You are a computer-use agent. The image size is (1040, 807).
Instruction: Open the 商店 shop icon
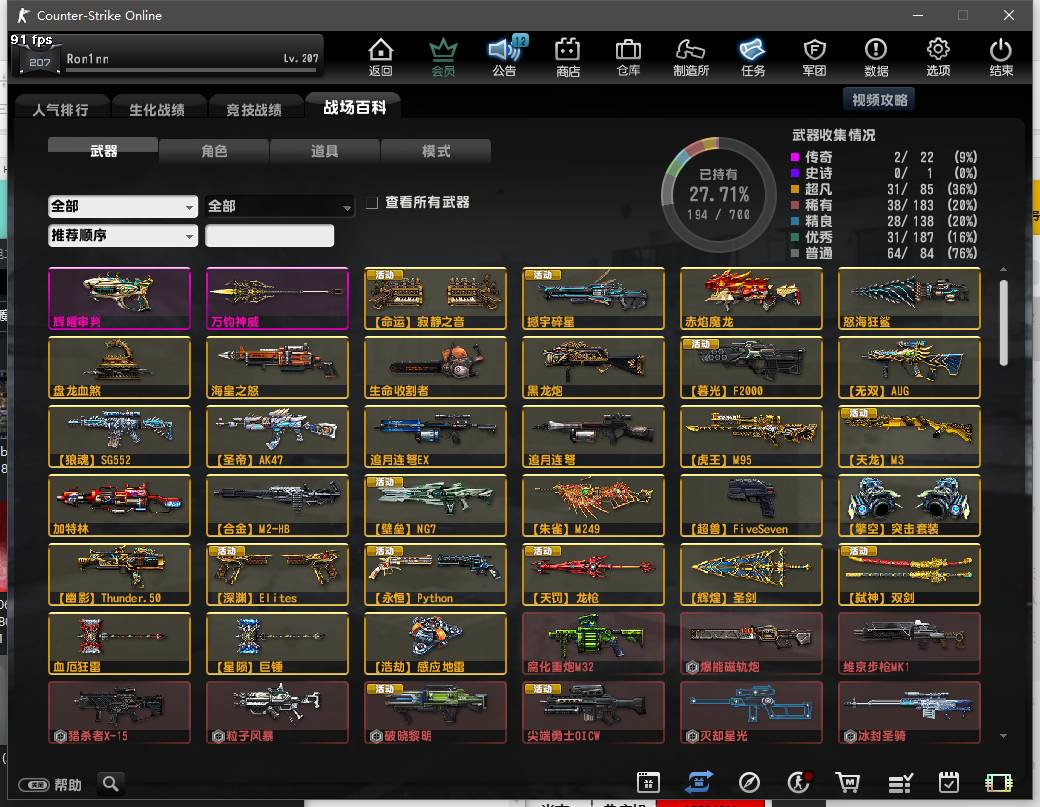coord(568,57)
